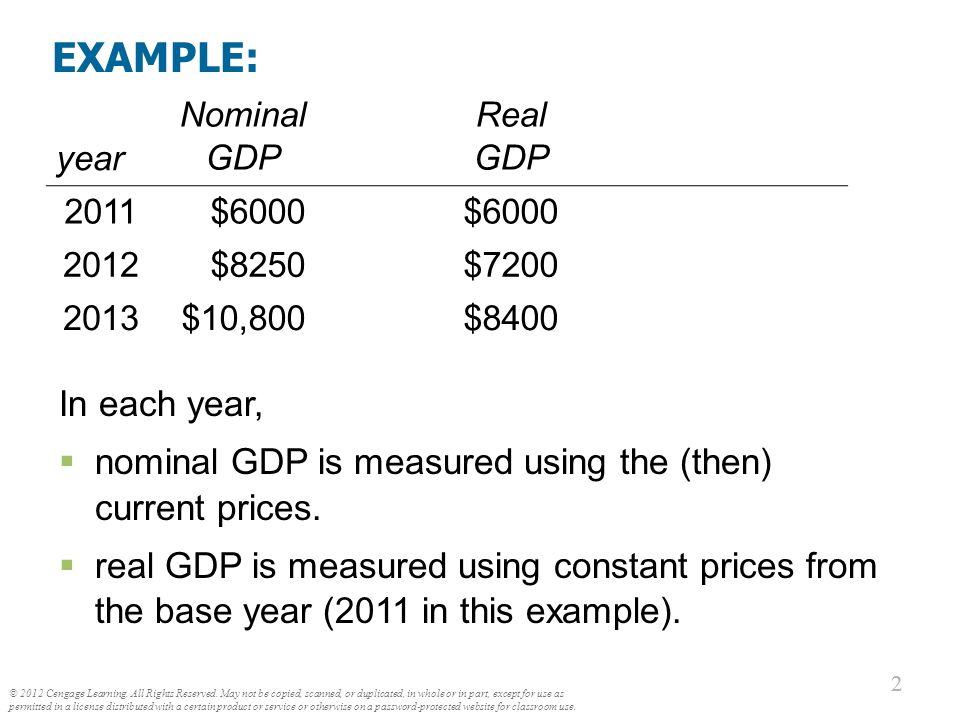Click the green bullet beside real GDP text
The height and width of the screenshot is (720, 960).
click(x=67, y=564)
